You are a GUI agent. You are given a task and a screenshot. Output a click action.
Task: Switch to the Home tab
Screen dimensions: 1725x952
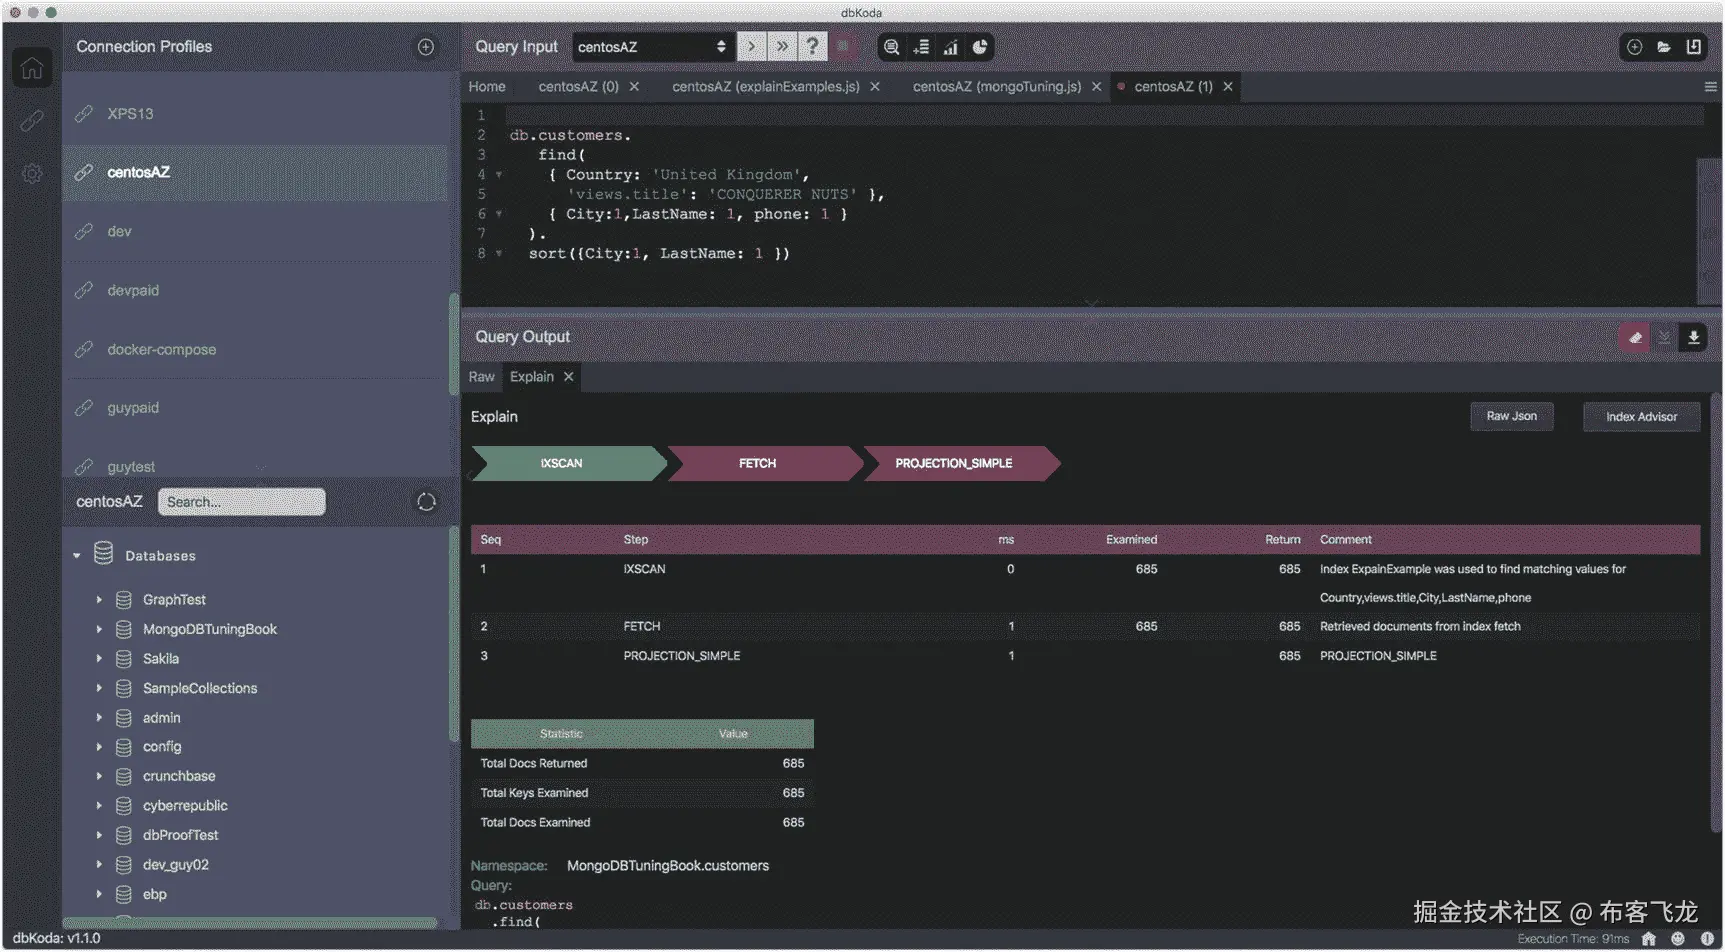487,87
